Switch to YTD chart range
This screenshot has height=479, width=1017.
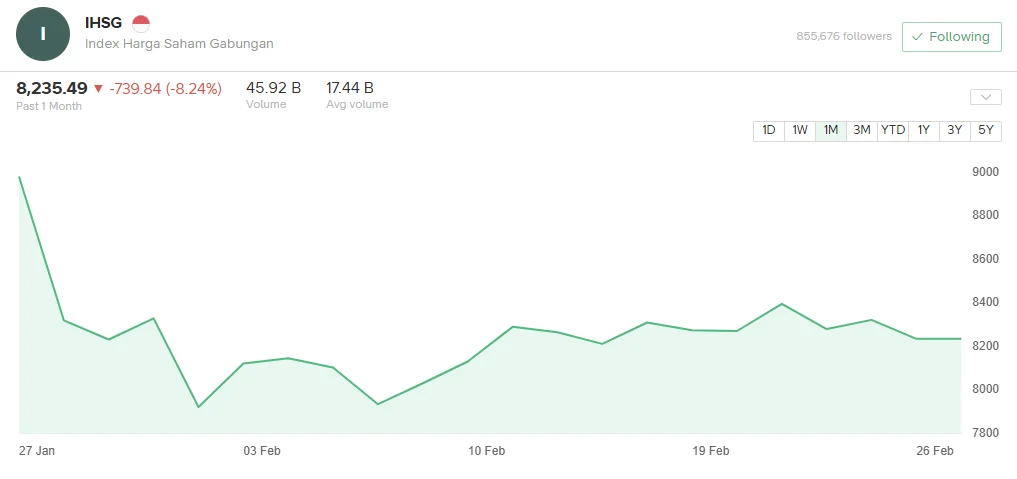click(x=893, y=130)
